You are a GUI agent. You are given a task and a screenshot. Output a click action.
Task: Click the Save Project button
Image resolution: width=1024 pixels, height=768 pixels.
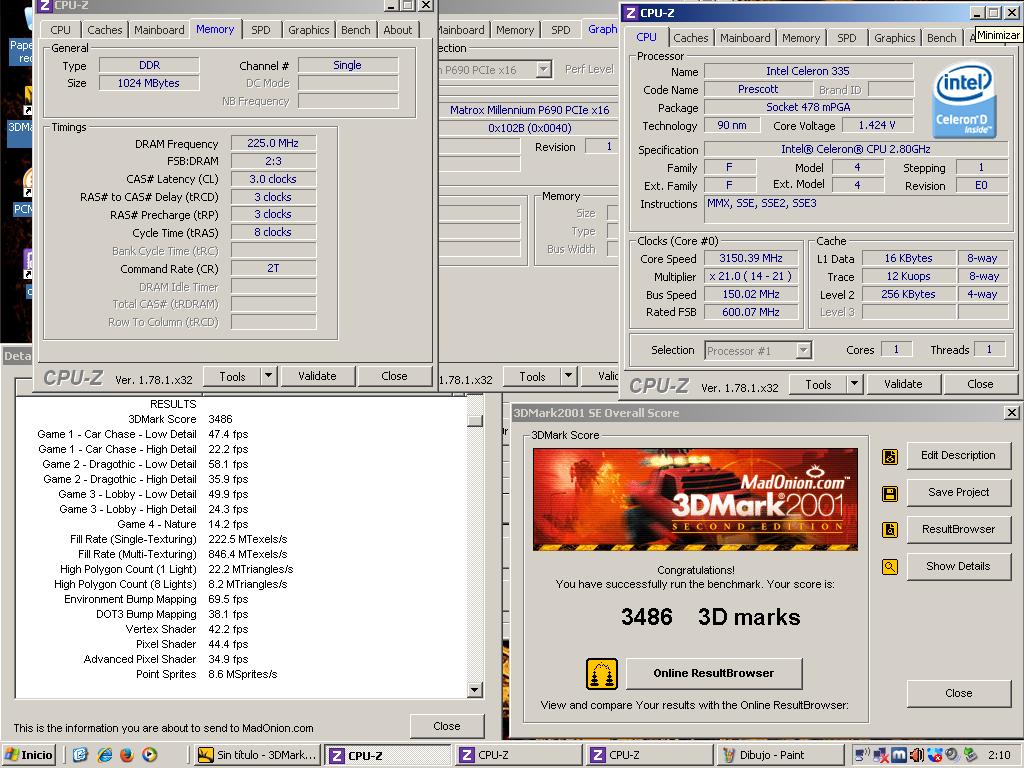tap(958, 492)
